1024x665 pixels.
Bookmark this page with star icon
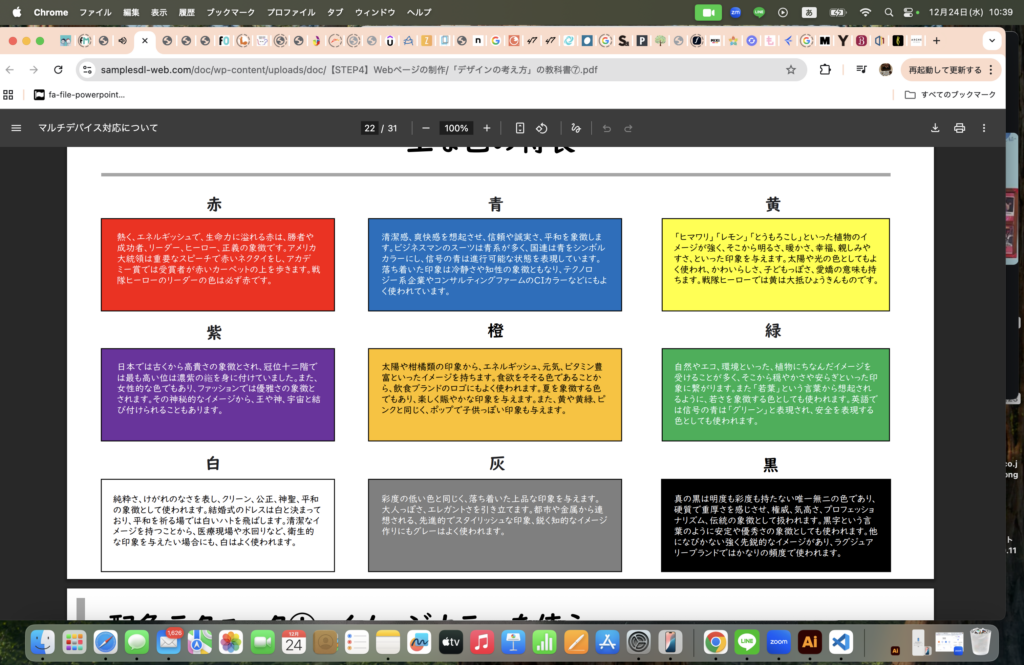tap(791, 70)
